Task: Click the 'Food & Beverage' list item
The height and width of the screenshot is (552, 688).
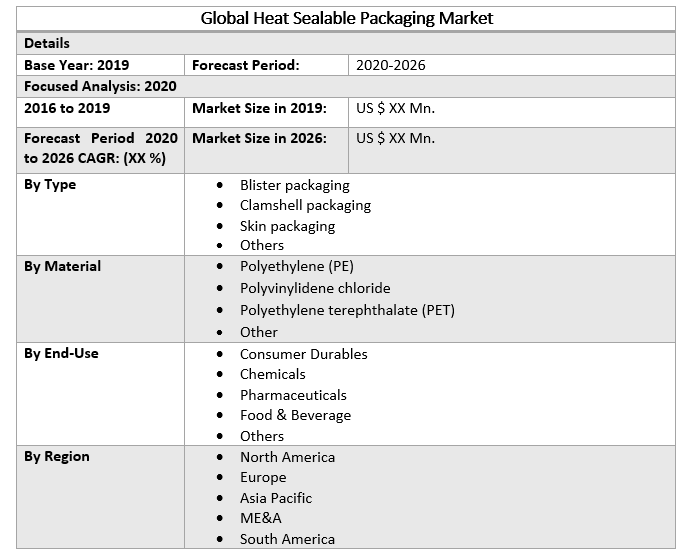Action: click(295, 415)
